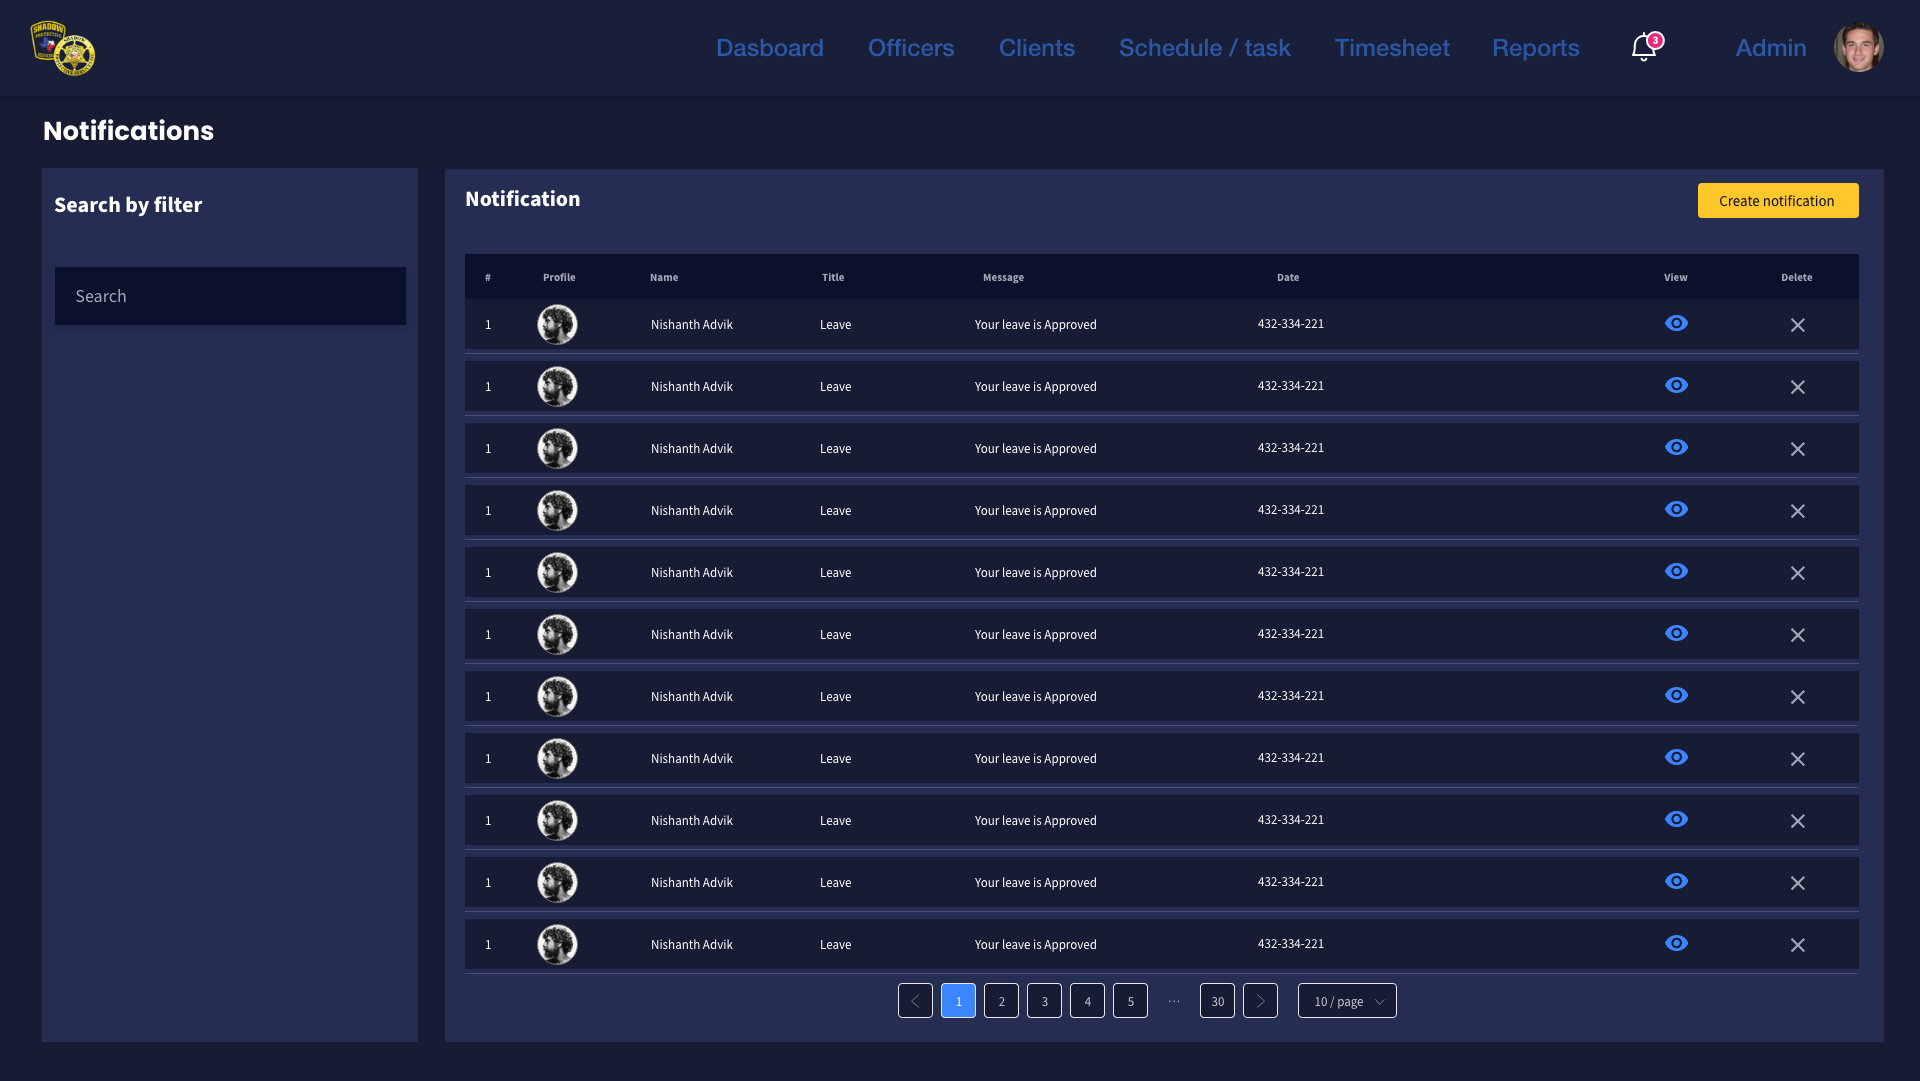View the third notification via eye icon
Screen dimensions: 1920x1081
1676,447
